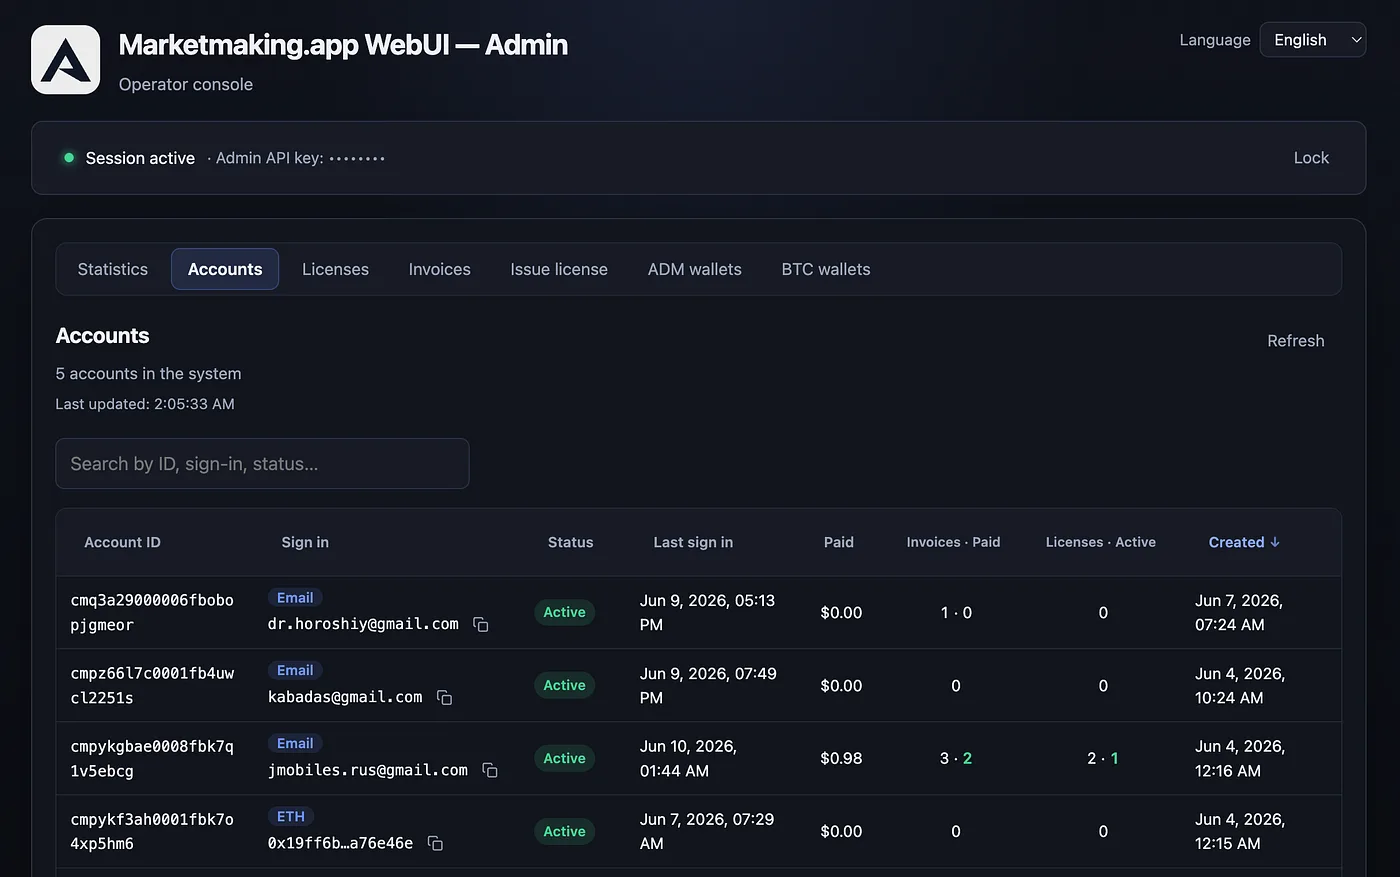Switch to the ADM wallets tab
This screenshot has height=877, width=1400.
695,269
